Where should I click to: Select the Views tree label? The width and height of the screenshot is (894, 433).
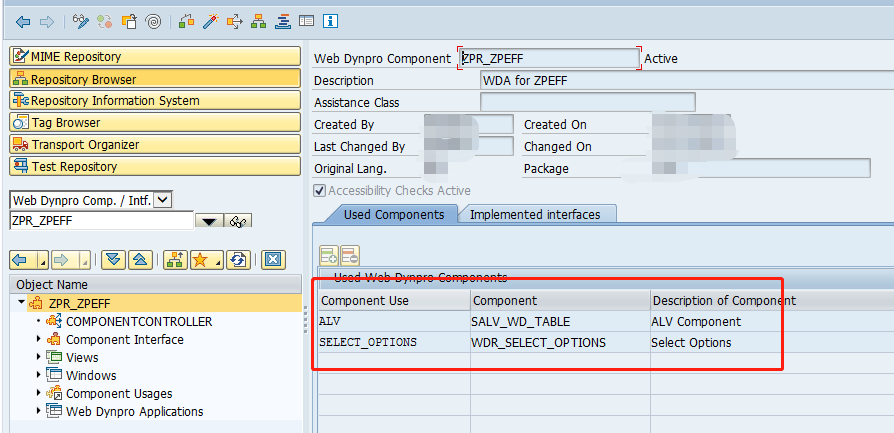[x=82, y=358]
